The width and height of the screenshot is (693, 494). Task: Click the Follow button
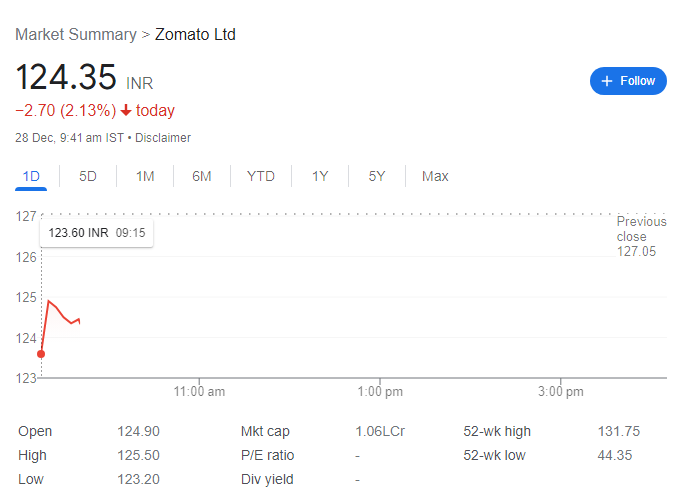(628, 81)
